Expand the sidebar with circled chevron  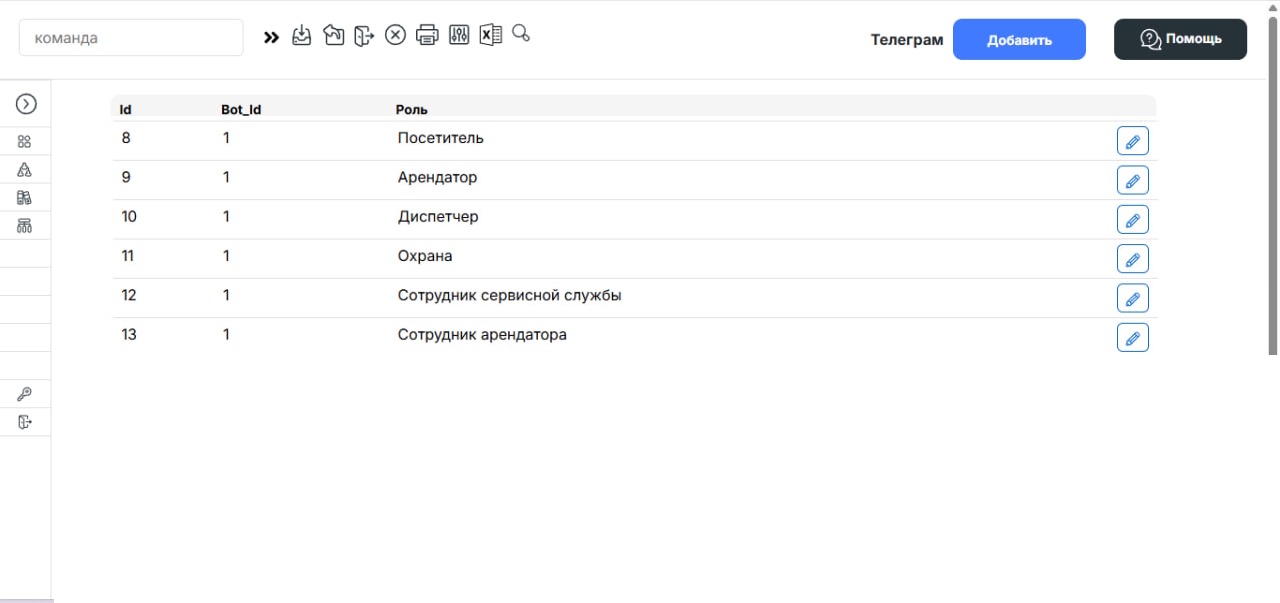(x=26, y=104)
